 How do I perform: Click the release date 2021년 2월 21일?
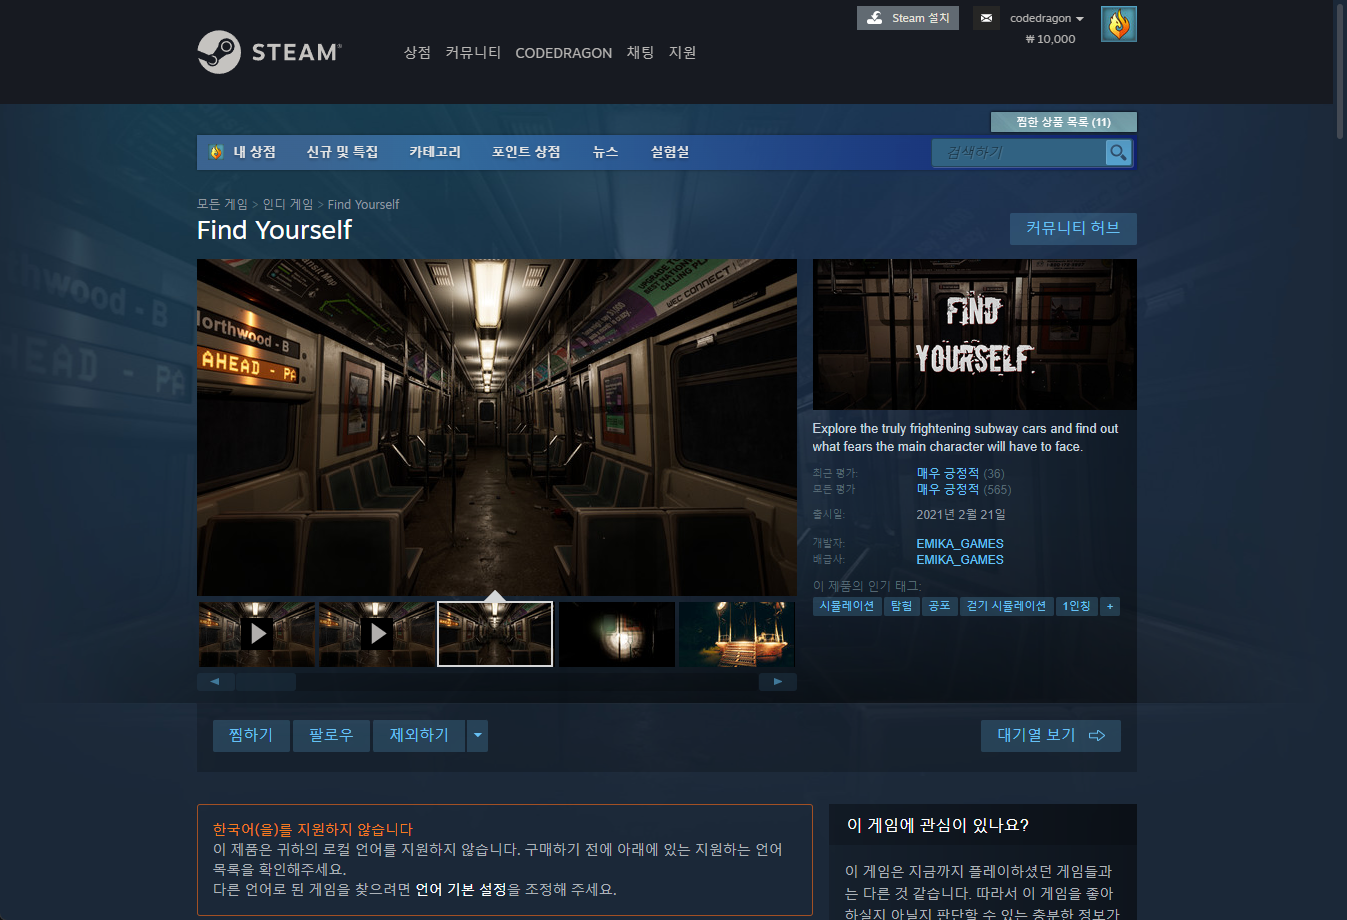coord(961,514)
